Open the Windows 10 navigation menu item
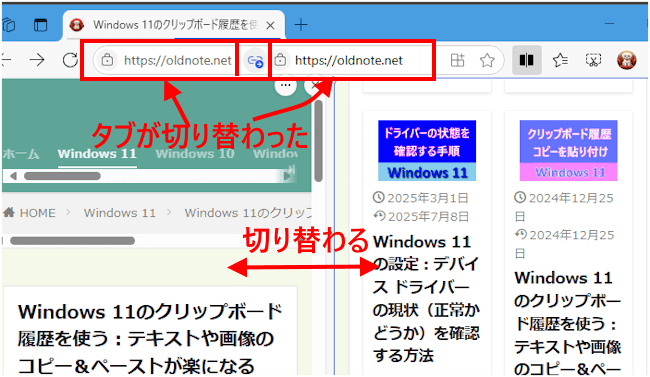The width and height of the screenshot is (650, 377). [195, 154]
